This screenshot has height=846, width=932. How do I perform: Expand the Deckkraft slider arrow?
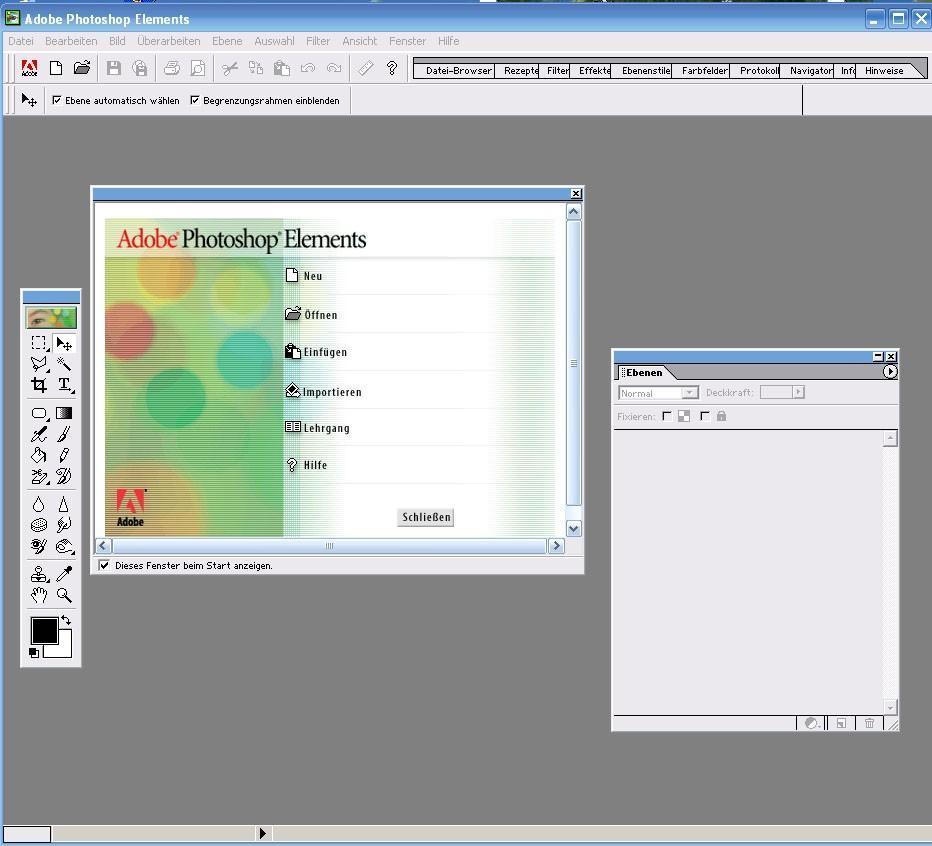point(798,392)
